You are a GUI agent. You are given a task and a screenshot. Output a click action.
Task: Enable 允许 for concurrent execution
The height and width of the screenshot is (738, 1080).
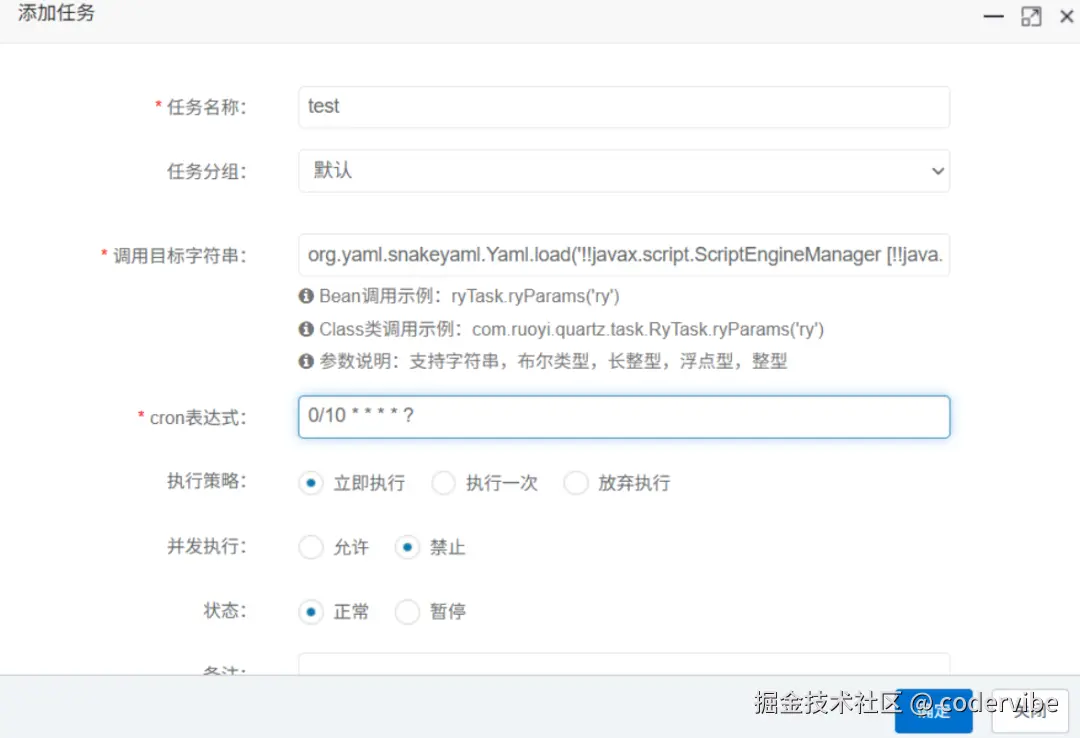311,547
